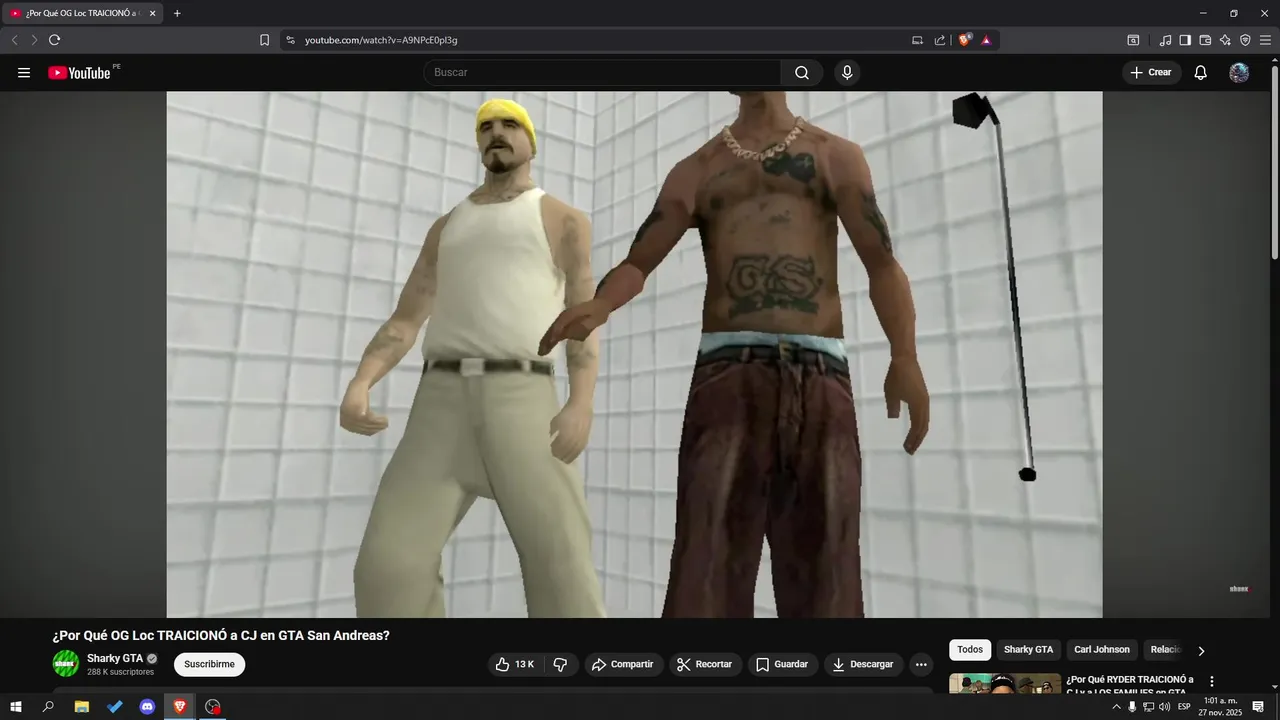Select the OG Loc YouTube tab

pos(83,14)
